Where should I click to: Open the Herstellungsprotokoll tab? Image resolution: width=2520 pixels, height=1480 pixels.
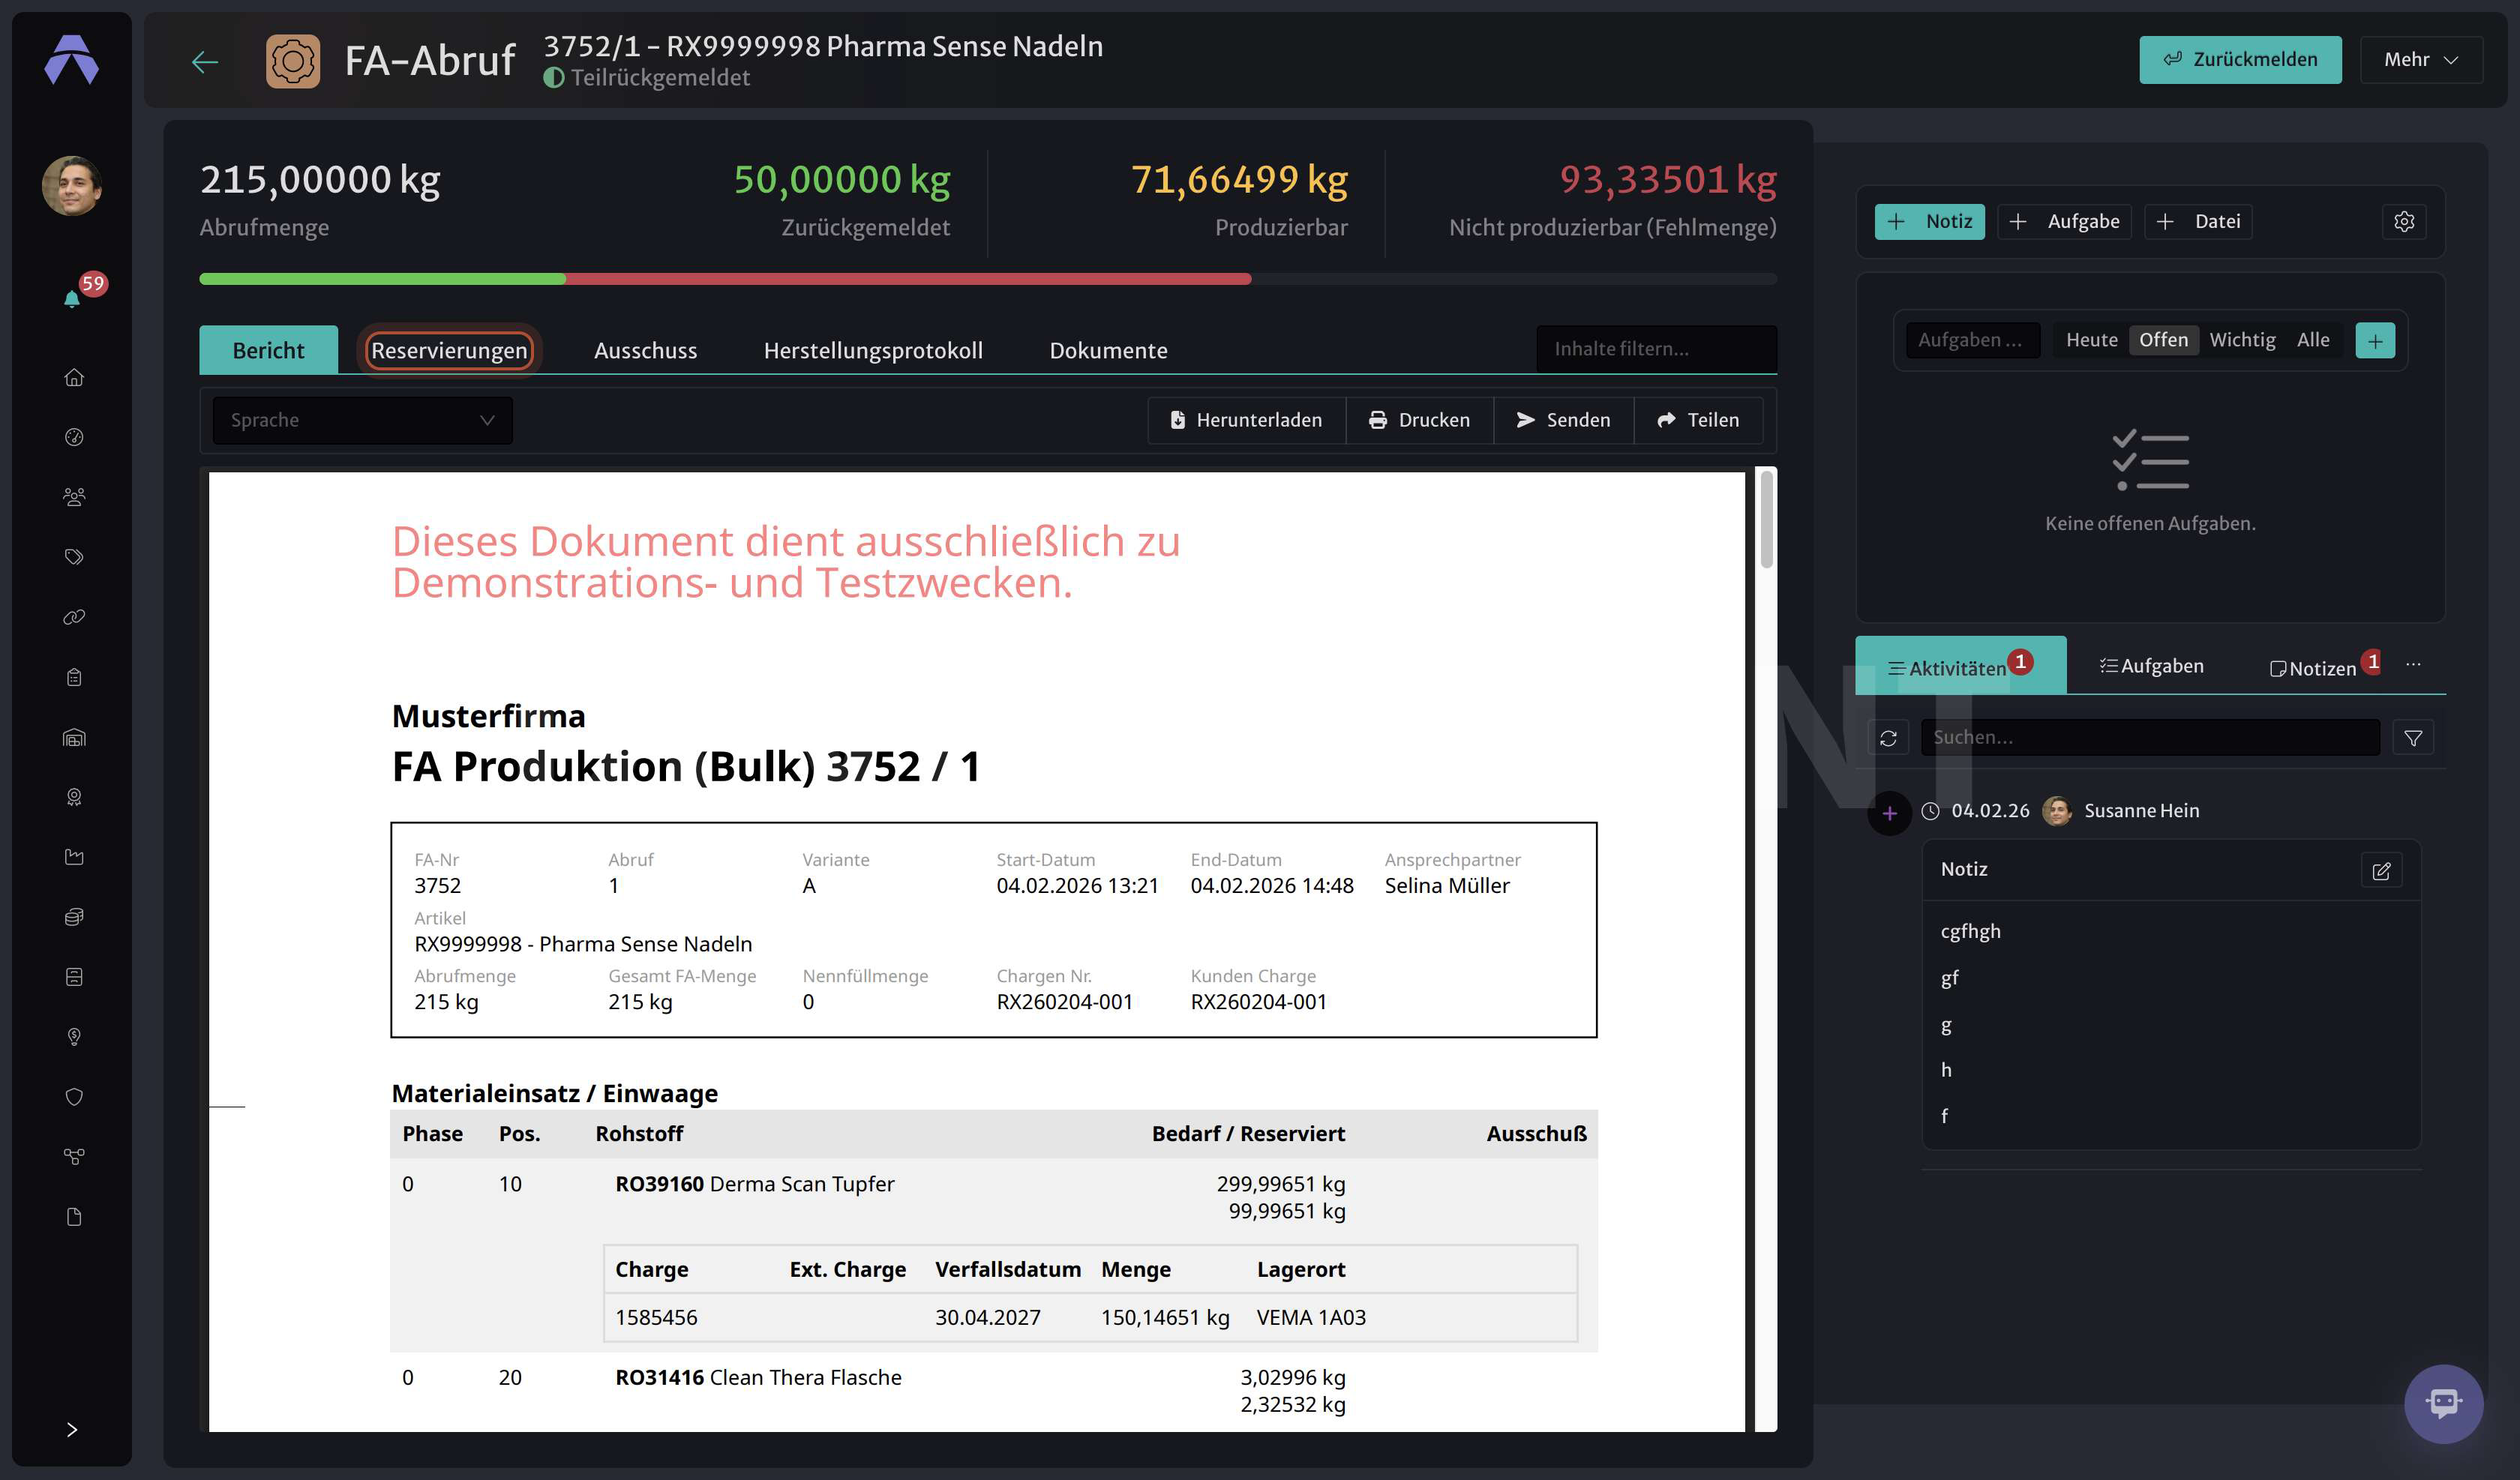873,350
